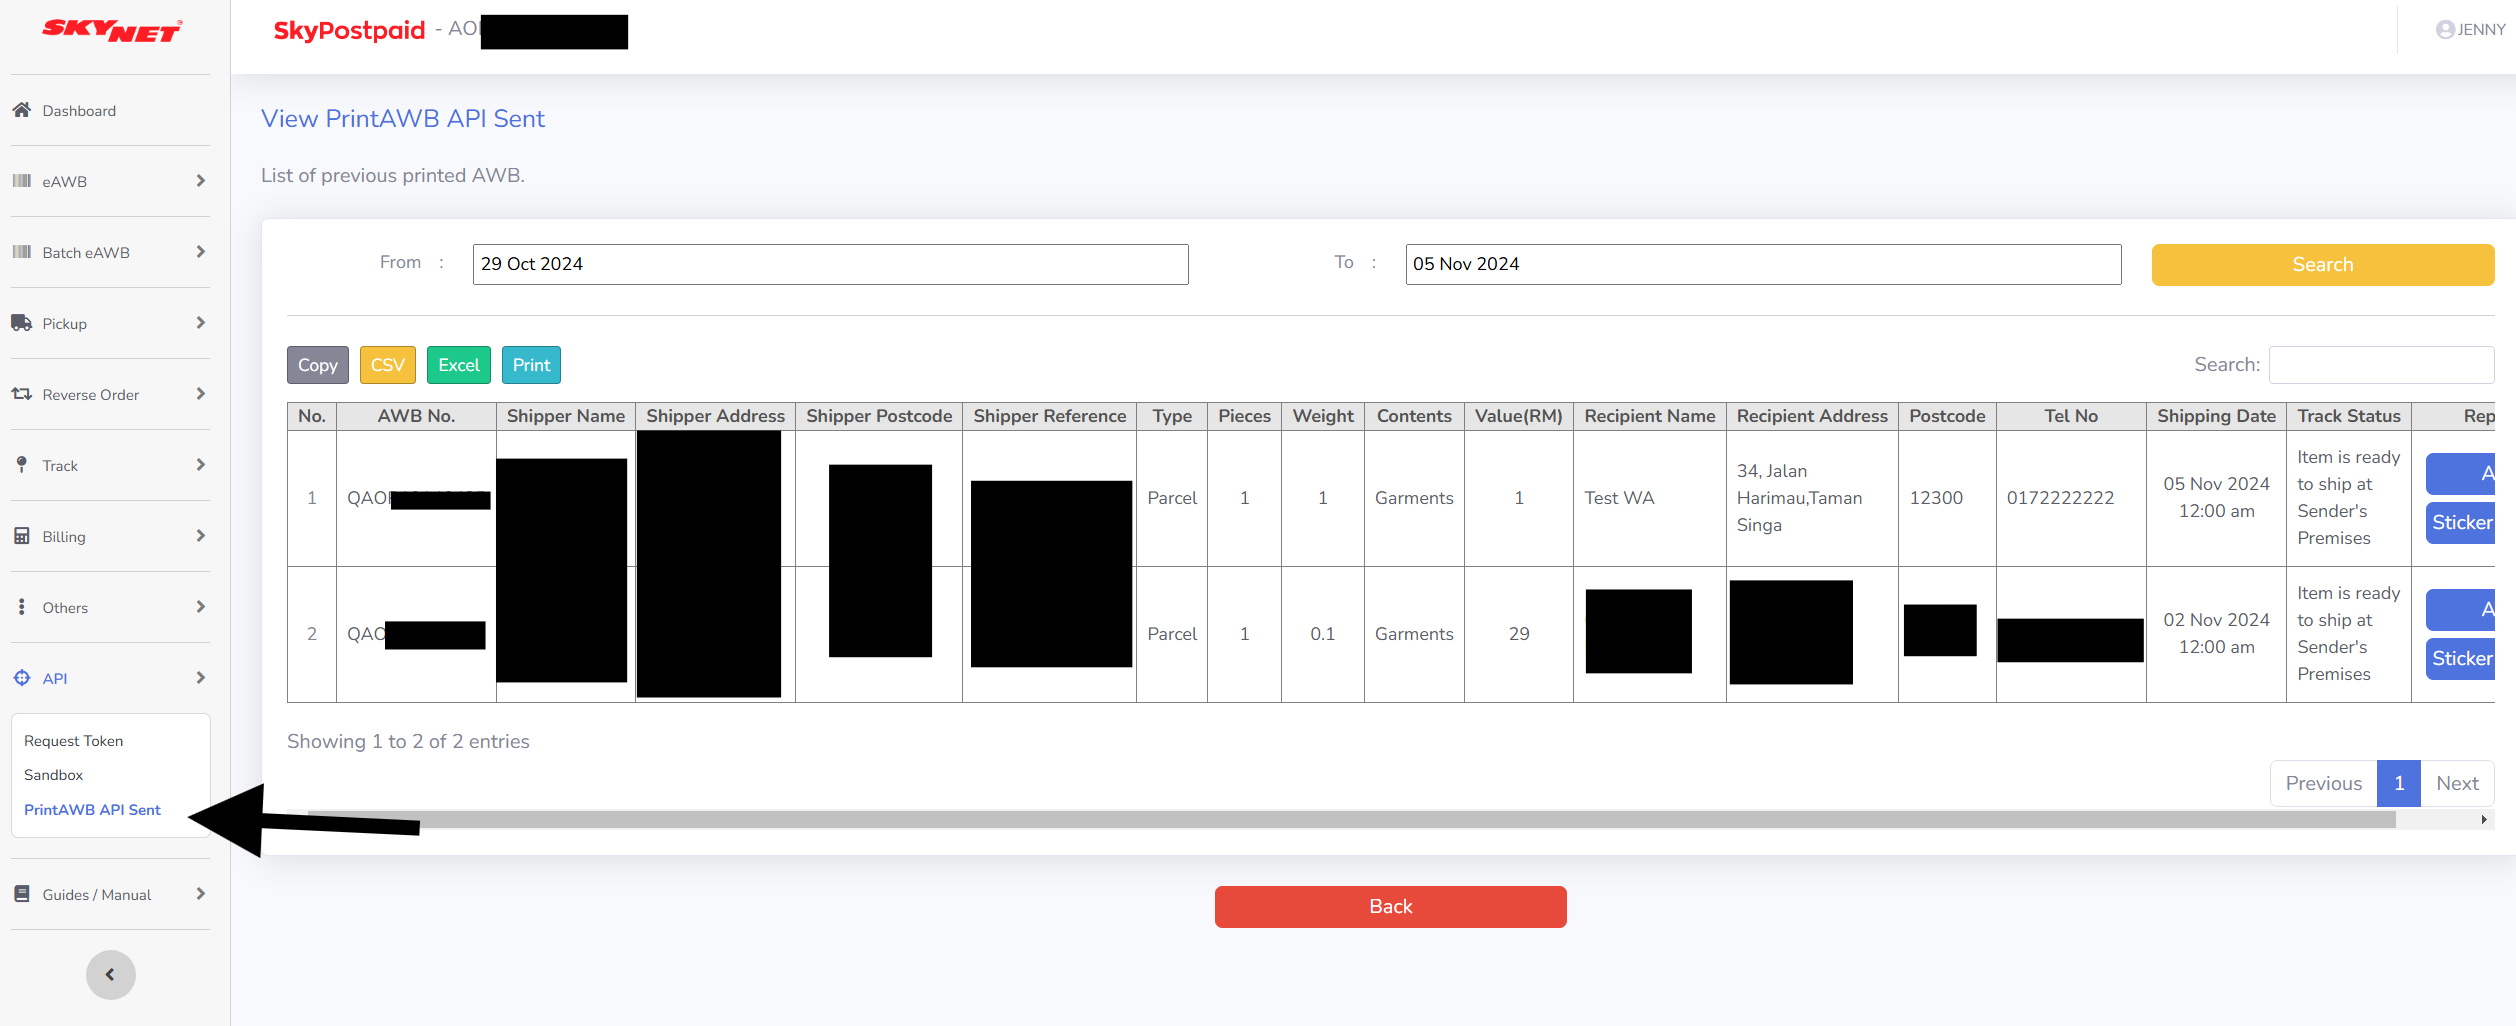Image resolution: width=2516 pixels, height=1026 pixels.
Task: Expand the Batch eAWB submenu chevron
Action: point(200,252)
